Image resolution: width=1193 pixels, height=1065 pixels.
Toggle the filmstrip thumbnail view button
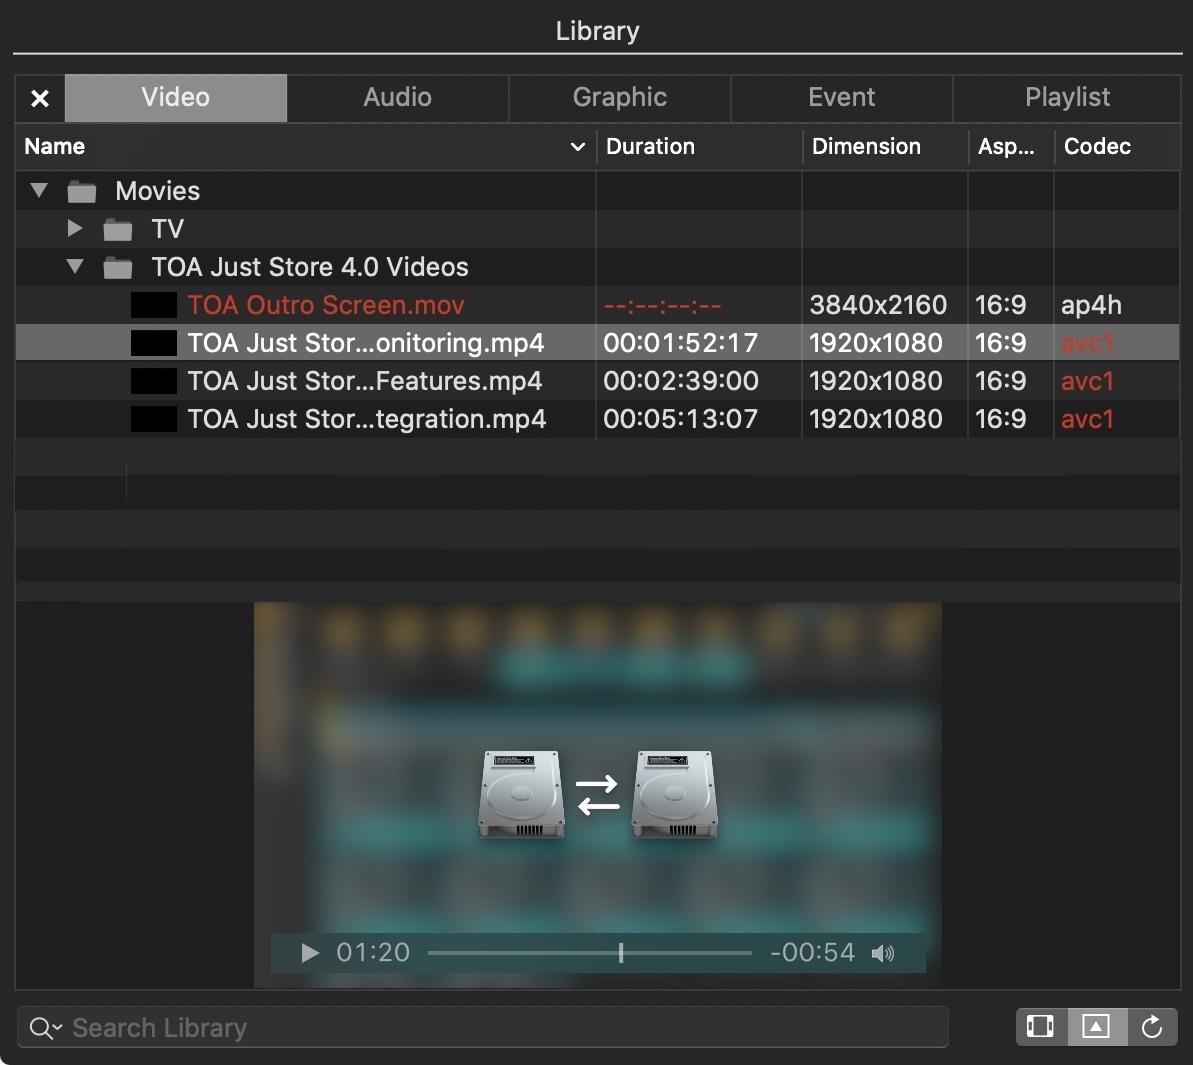click(1040, 1027)
